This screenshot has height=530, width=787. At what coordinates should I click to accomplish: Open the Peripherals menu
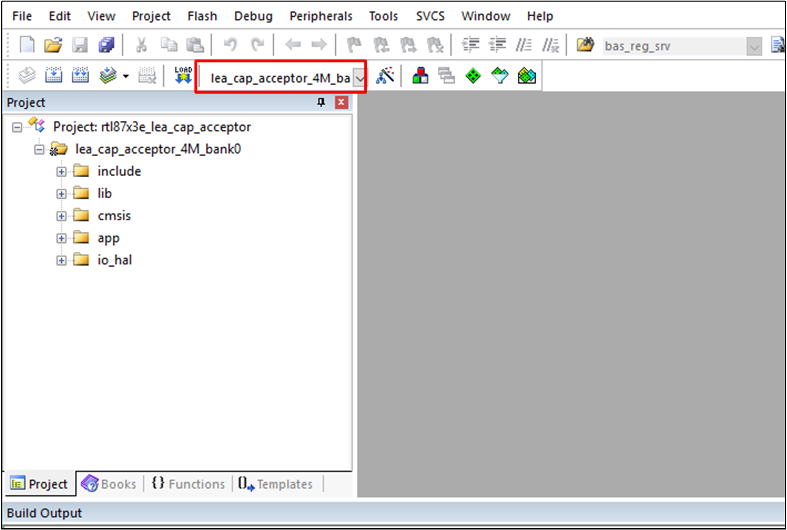[x=321, y=16]
